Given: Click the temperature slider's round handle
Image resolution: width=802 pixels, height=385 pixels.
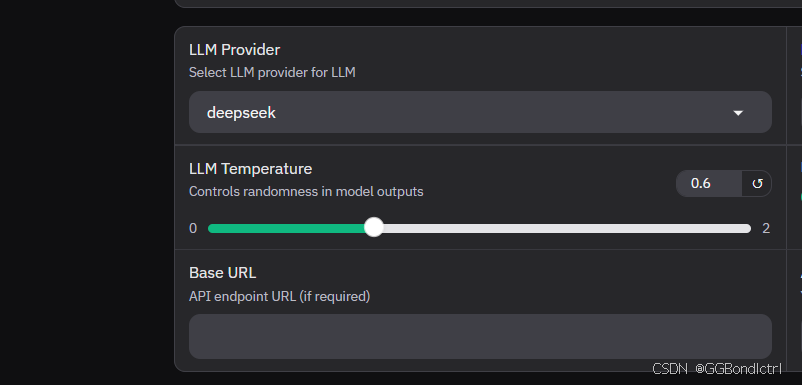Looking at the screenshot, I should [374, 227].
